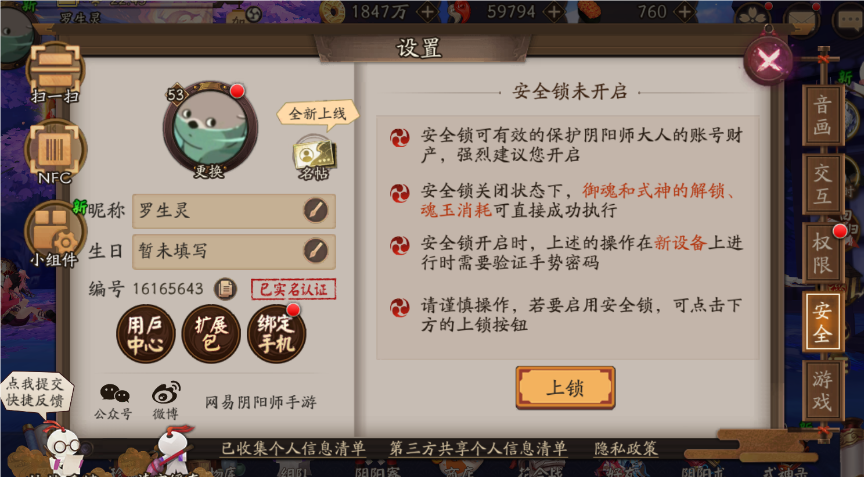Click the 上锁 lock button

565,388
